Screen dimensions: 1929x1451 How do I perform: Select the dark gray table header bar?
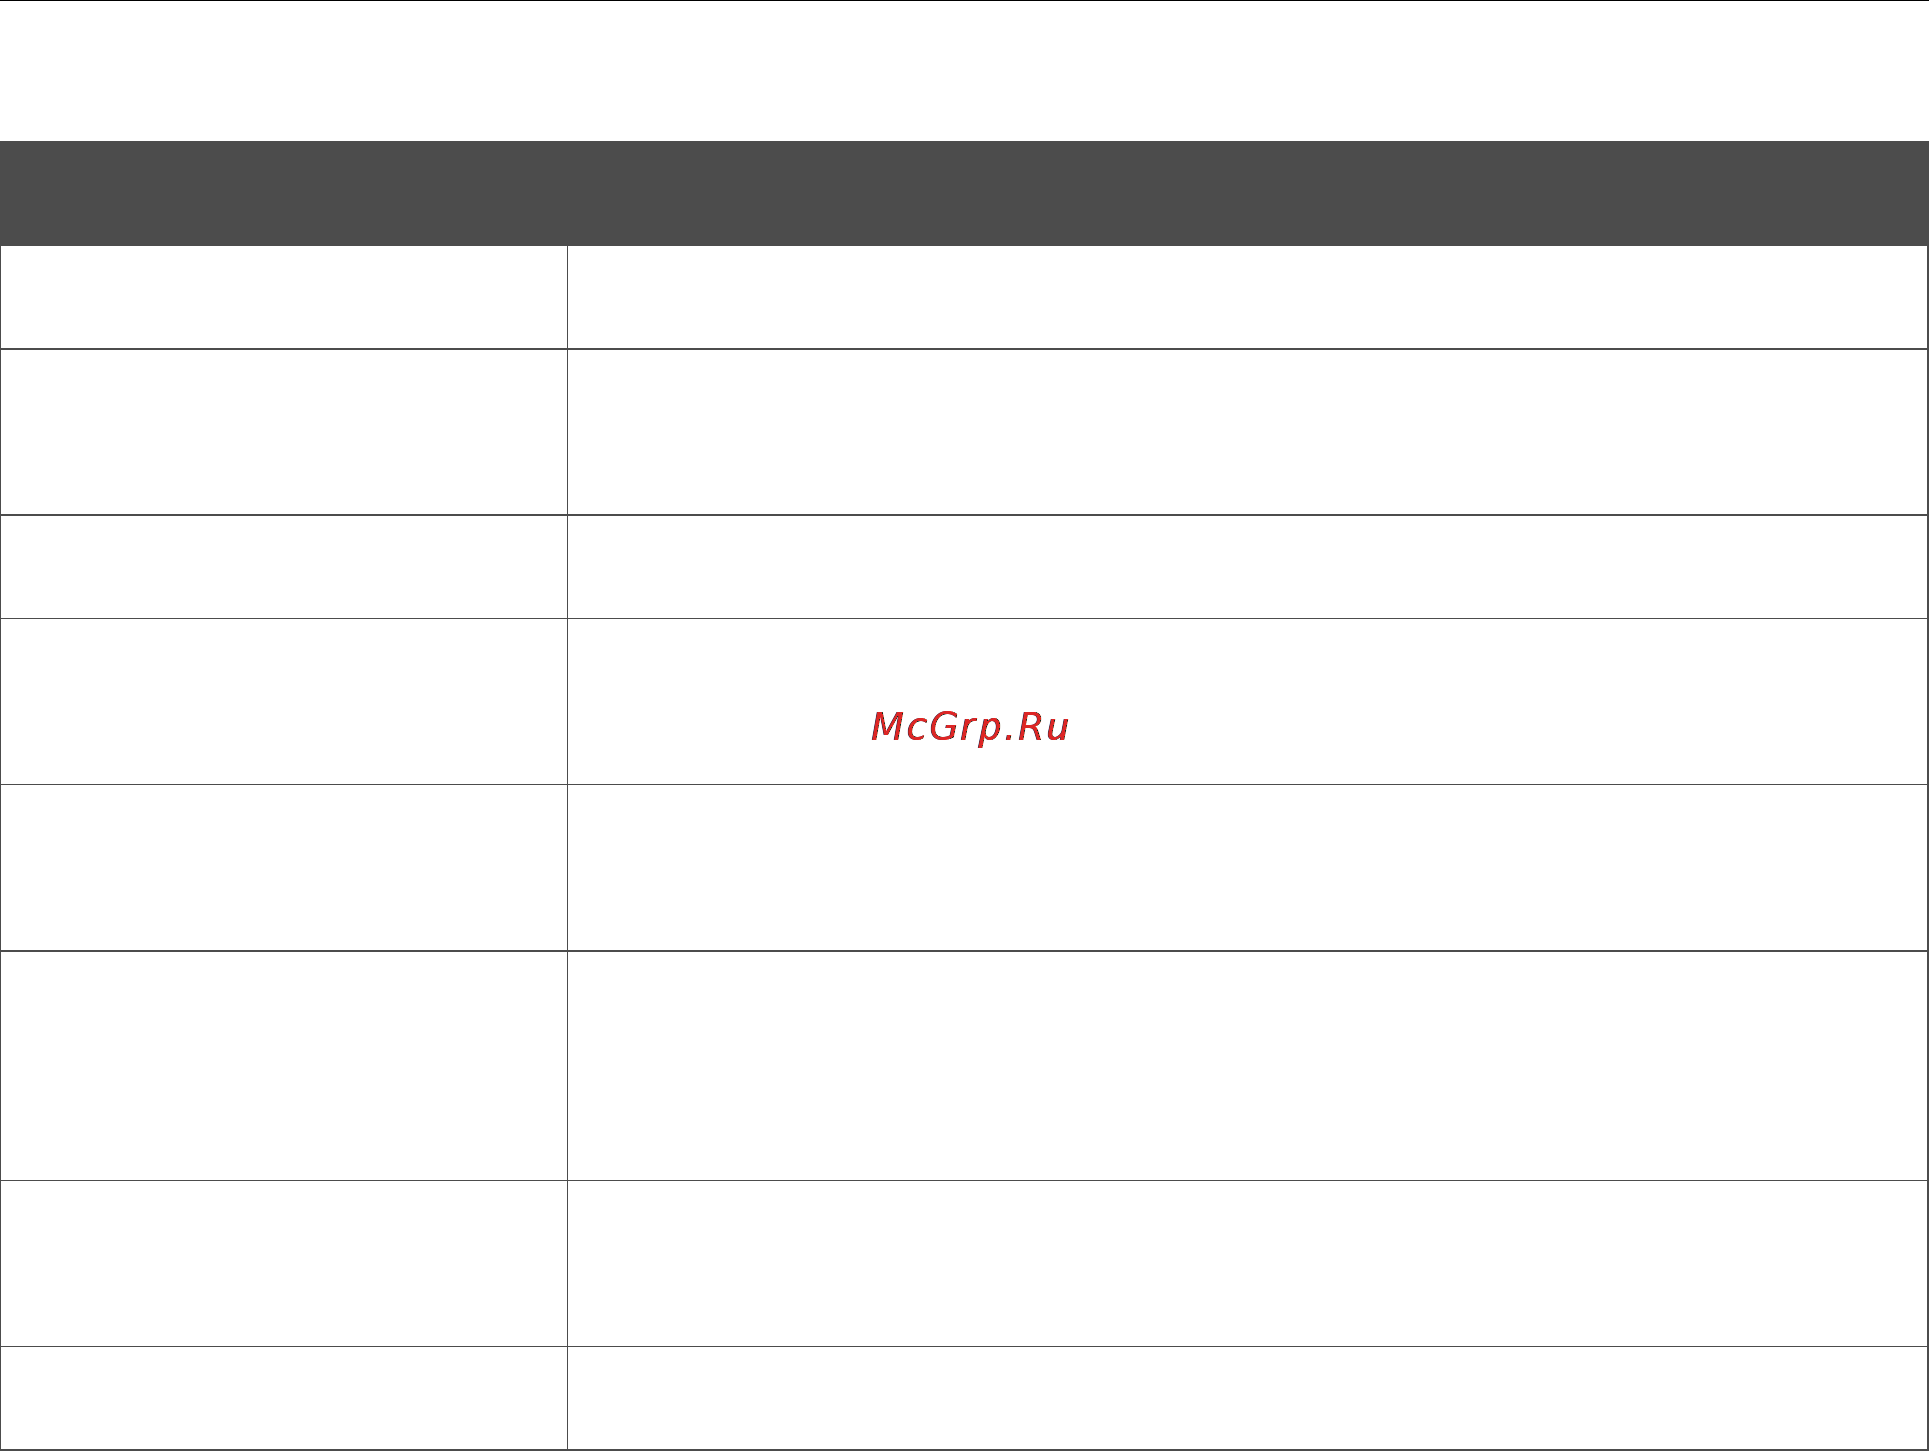coord(964,193)
